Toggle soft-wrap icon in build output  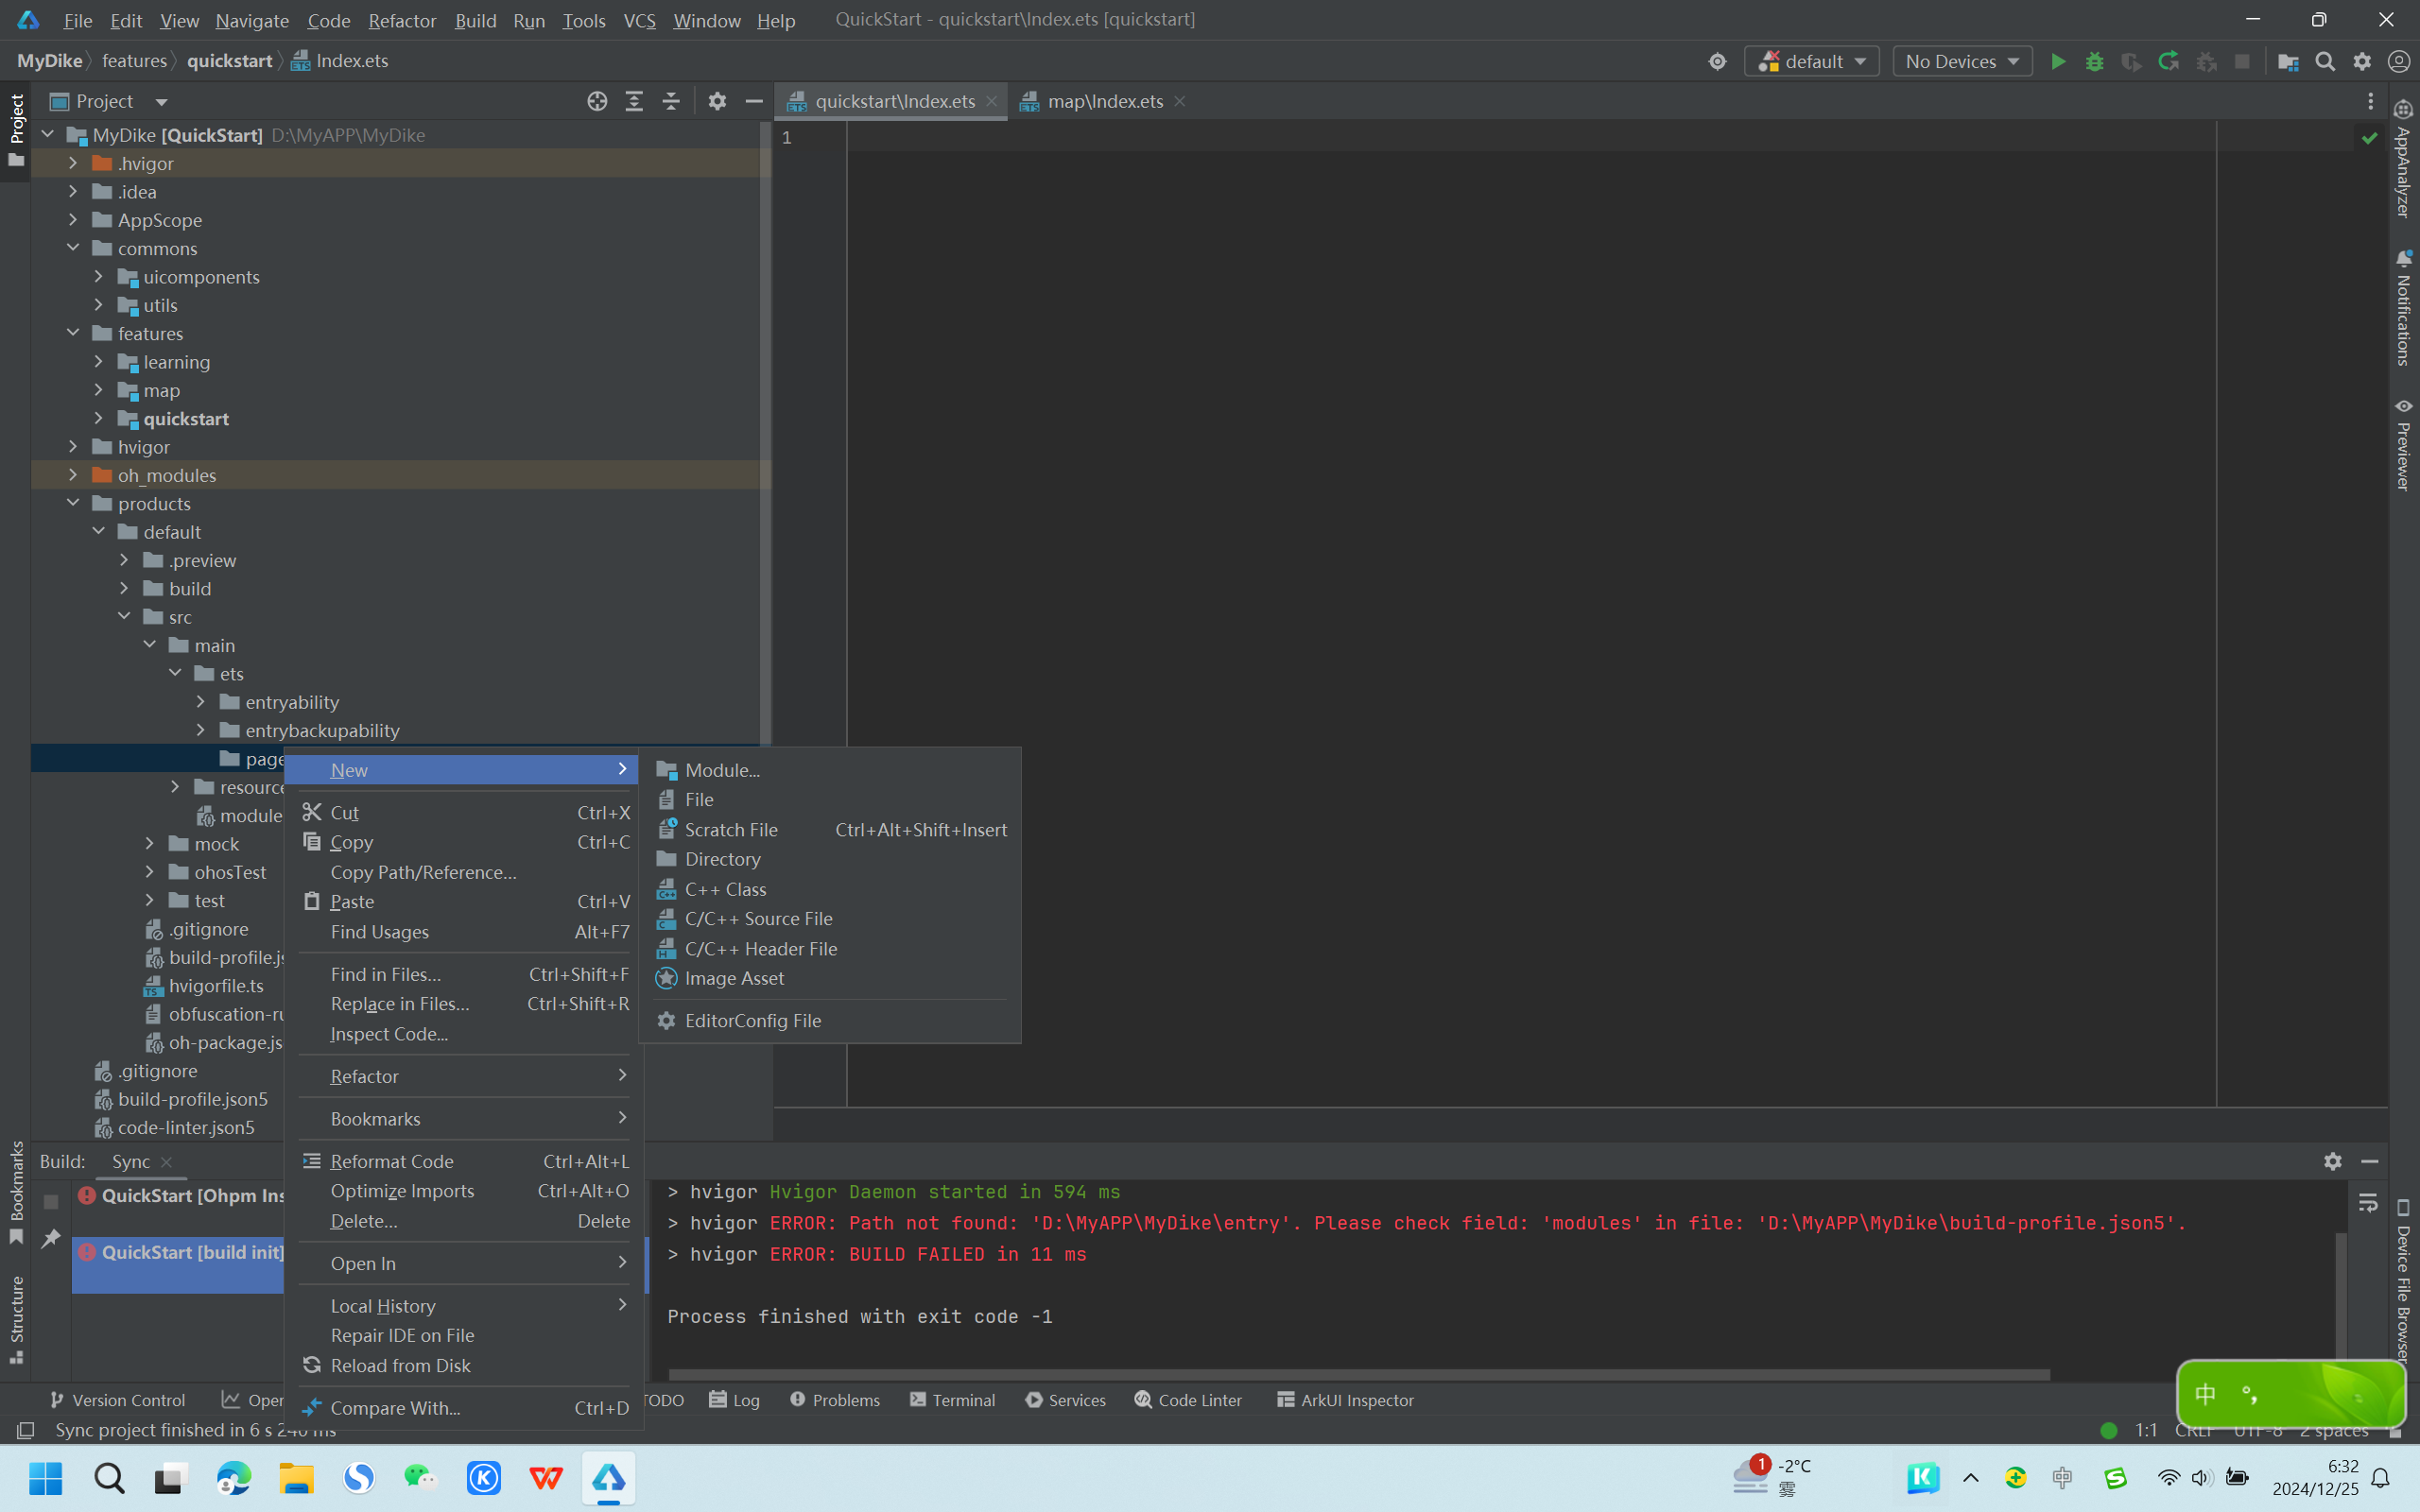pos(2367,1203)
